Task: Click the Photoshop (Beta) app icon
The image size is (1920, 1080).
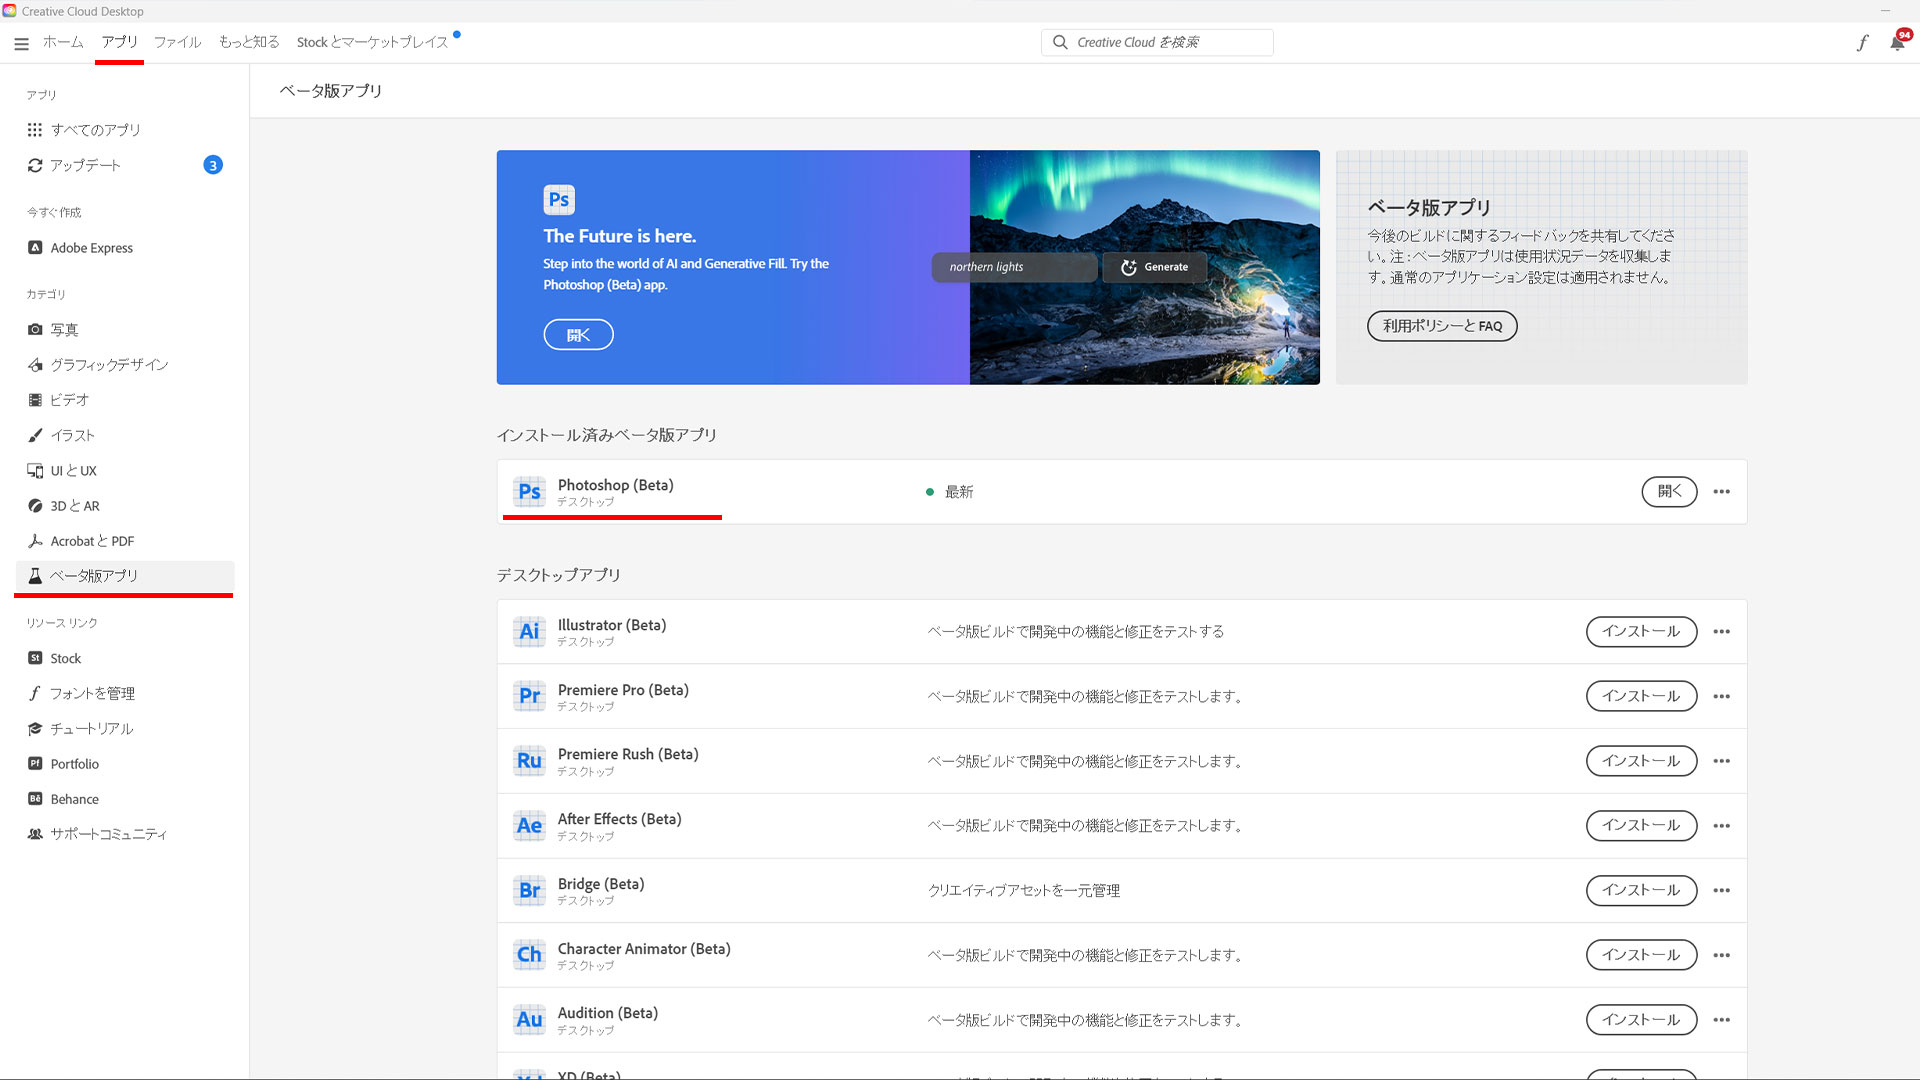Action: click(x=529, y=491)
